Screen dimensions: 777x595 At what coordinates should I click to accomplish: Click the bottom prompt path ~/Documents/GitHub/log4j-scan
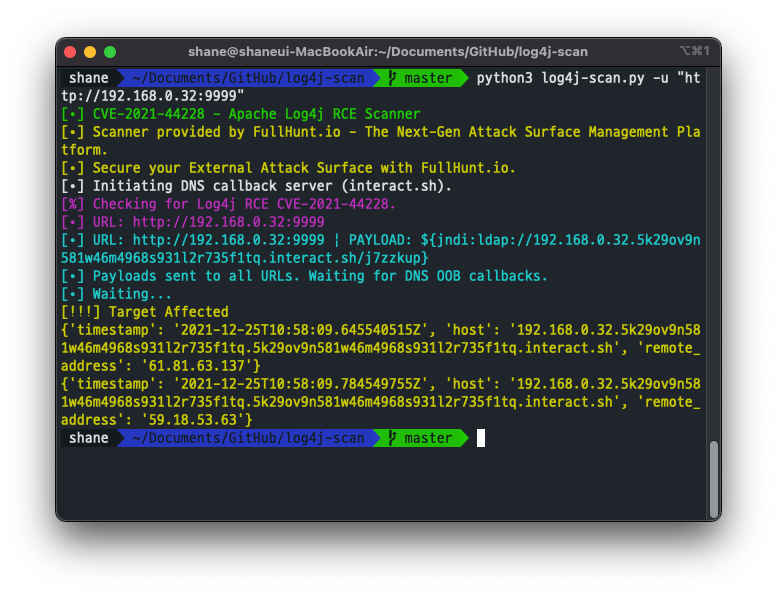[248, 438]
